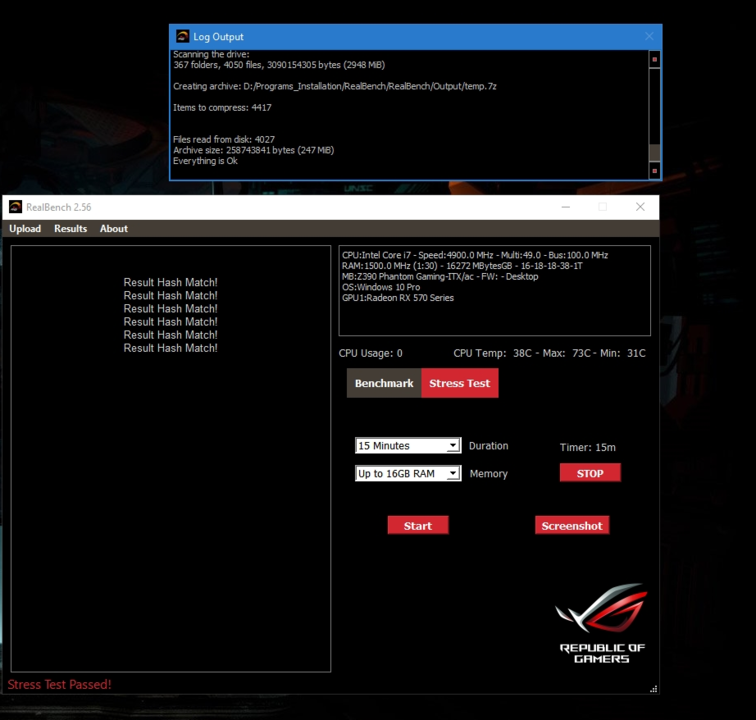The width and height of the screenshot is (756, 720).
Task: Click the 'Stress Test Passed!' status text
Action: [x=59, y=684]
